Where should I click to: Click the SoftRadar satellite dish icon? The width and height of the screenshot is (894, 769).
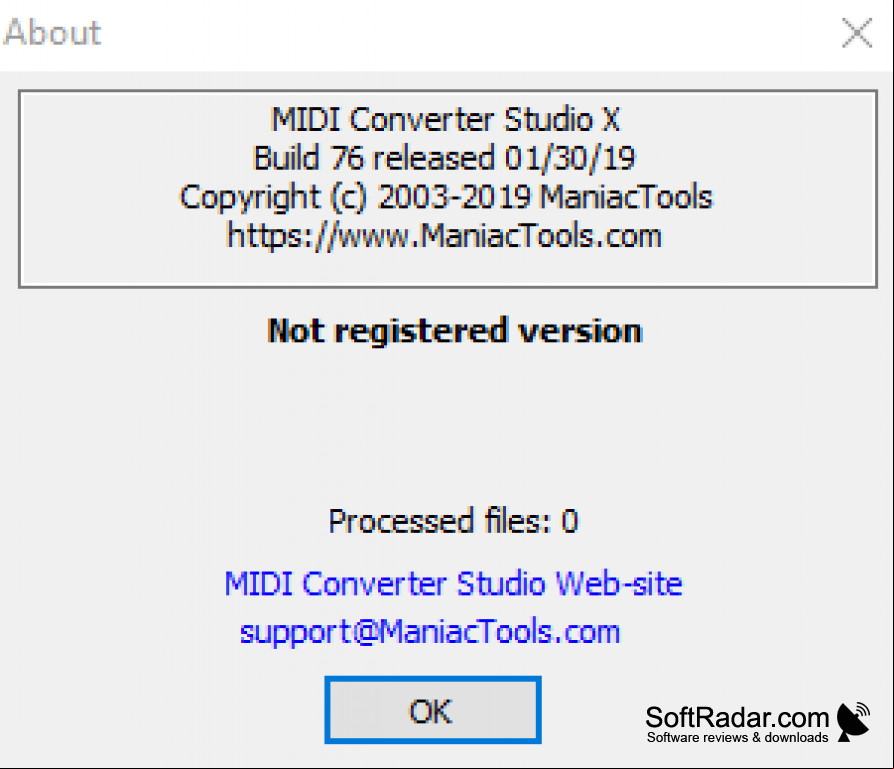point(854,722)
